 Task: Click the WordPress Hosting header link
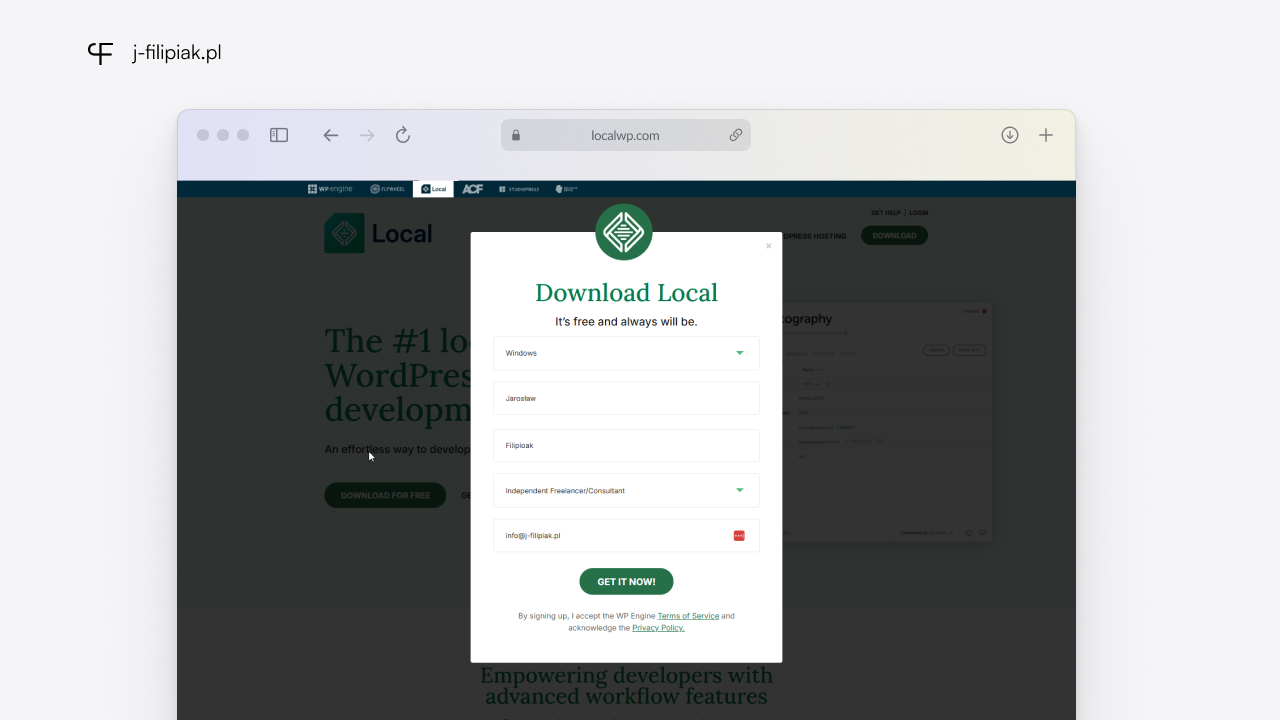click(814, 236)
